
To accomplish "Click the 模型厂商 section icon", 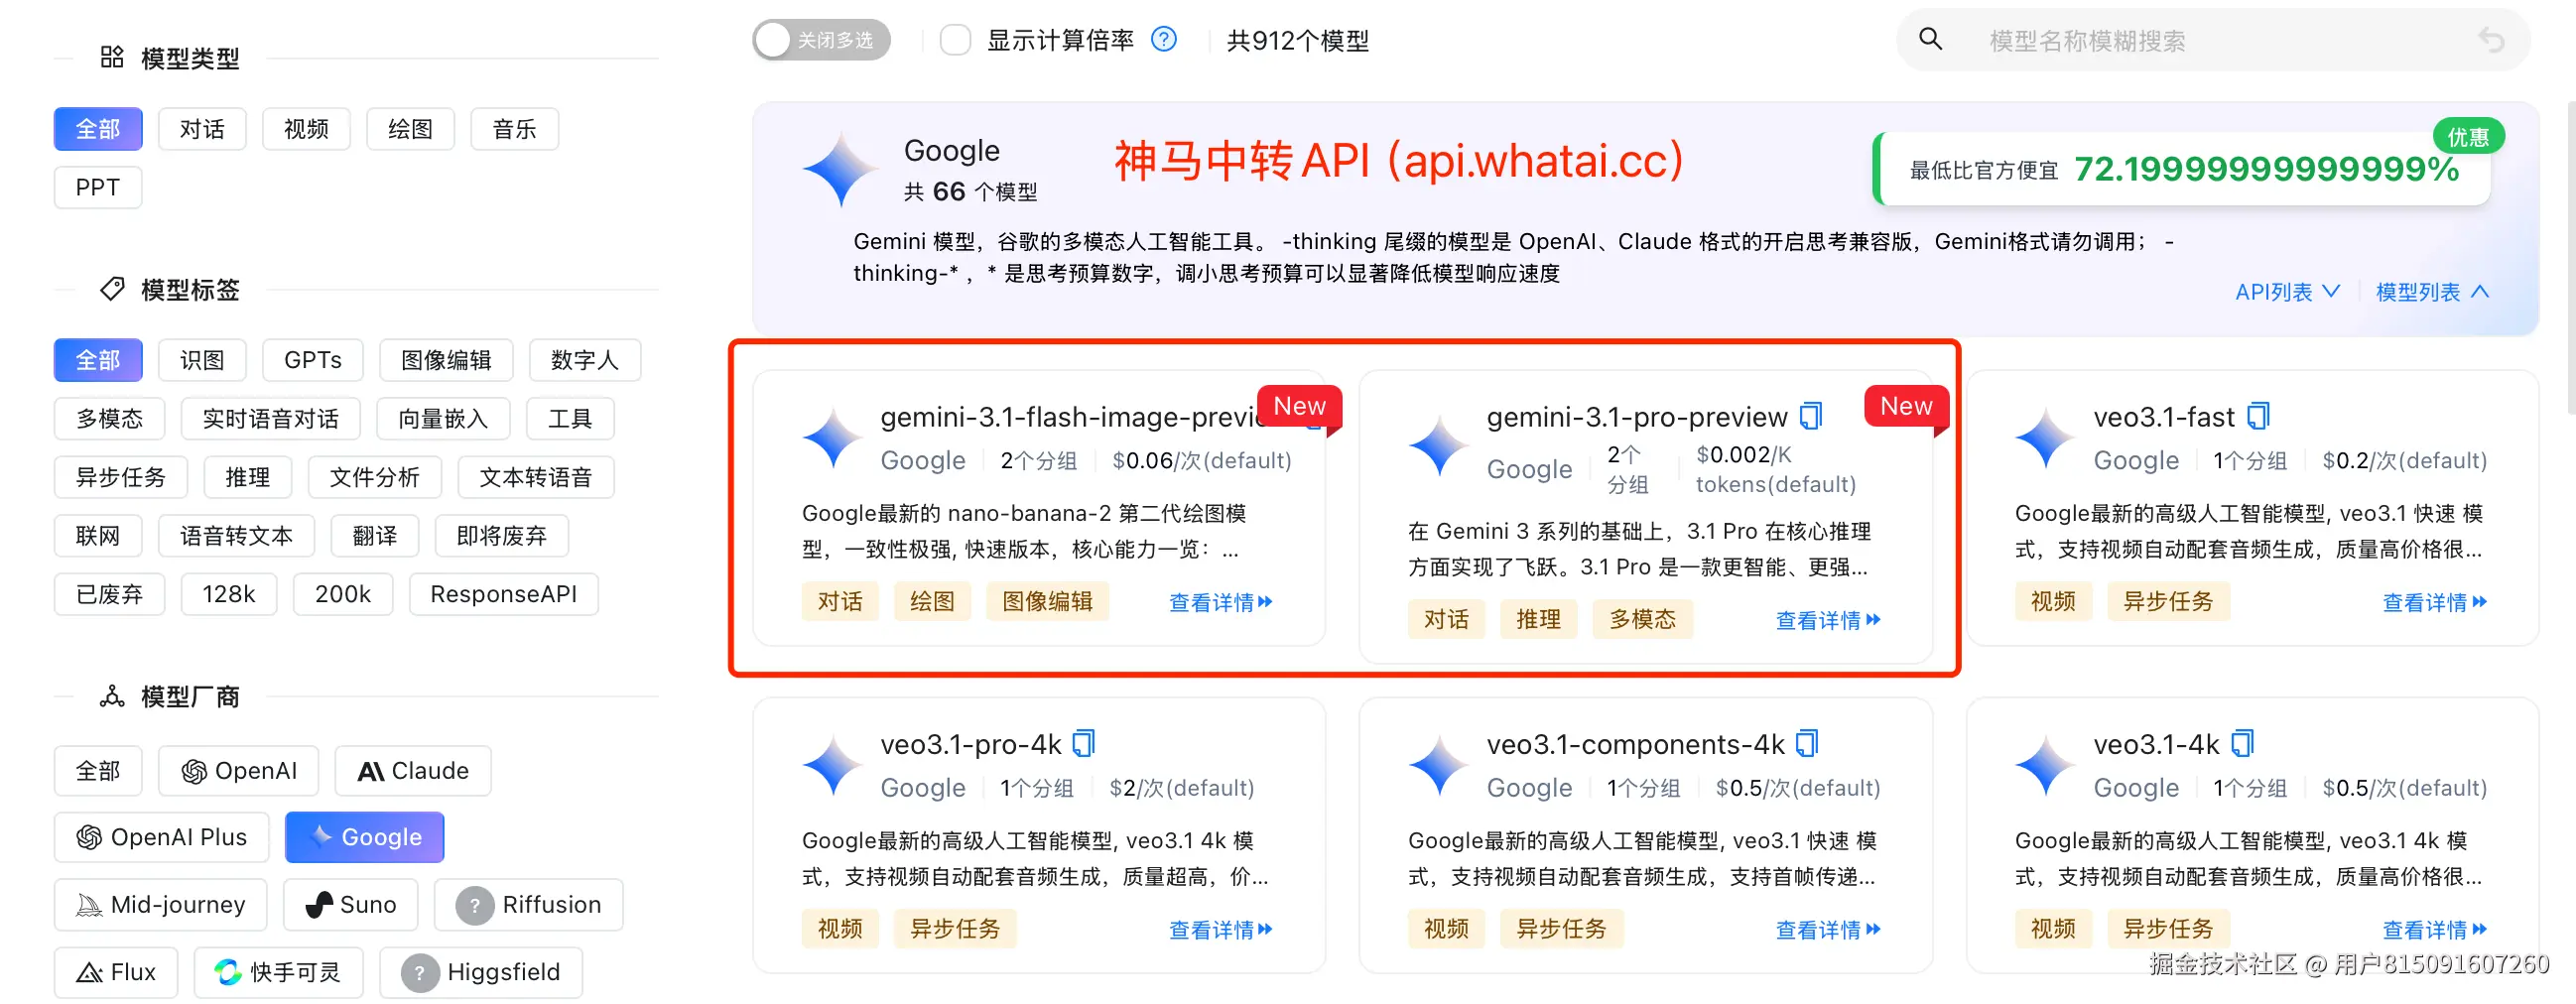I will (112, 697).
